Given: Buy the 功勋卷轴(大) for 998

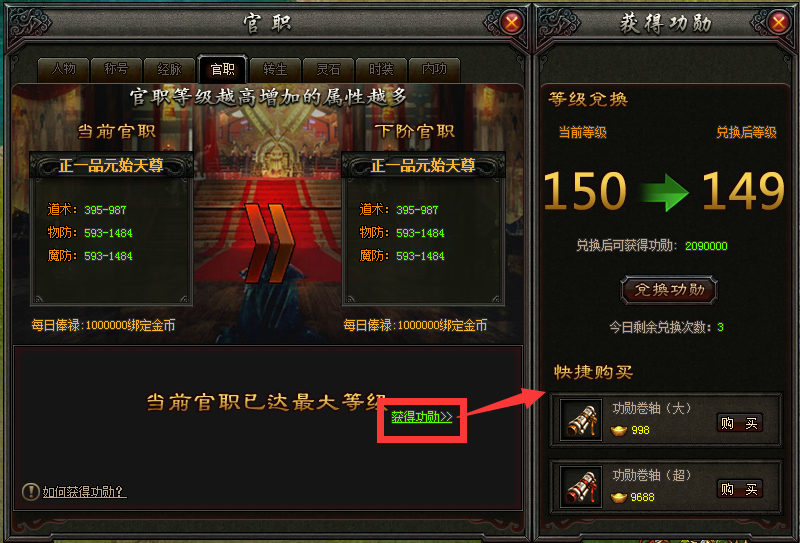Looking at the screenshot, I should click(x=739, y=423).
